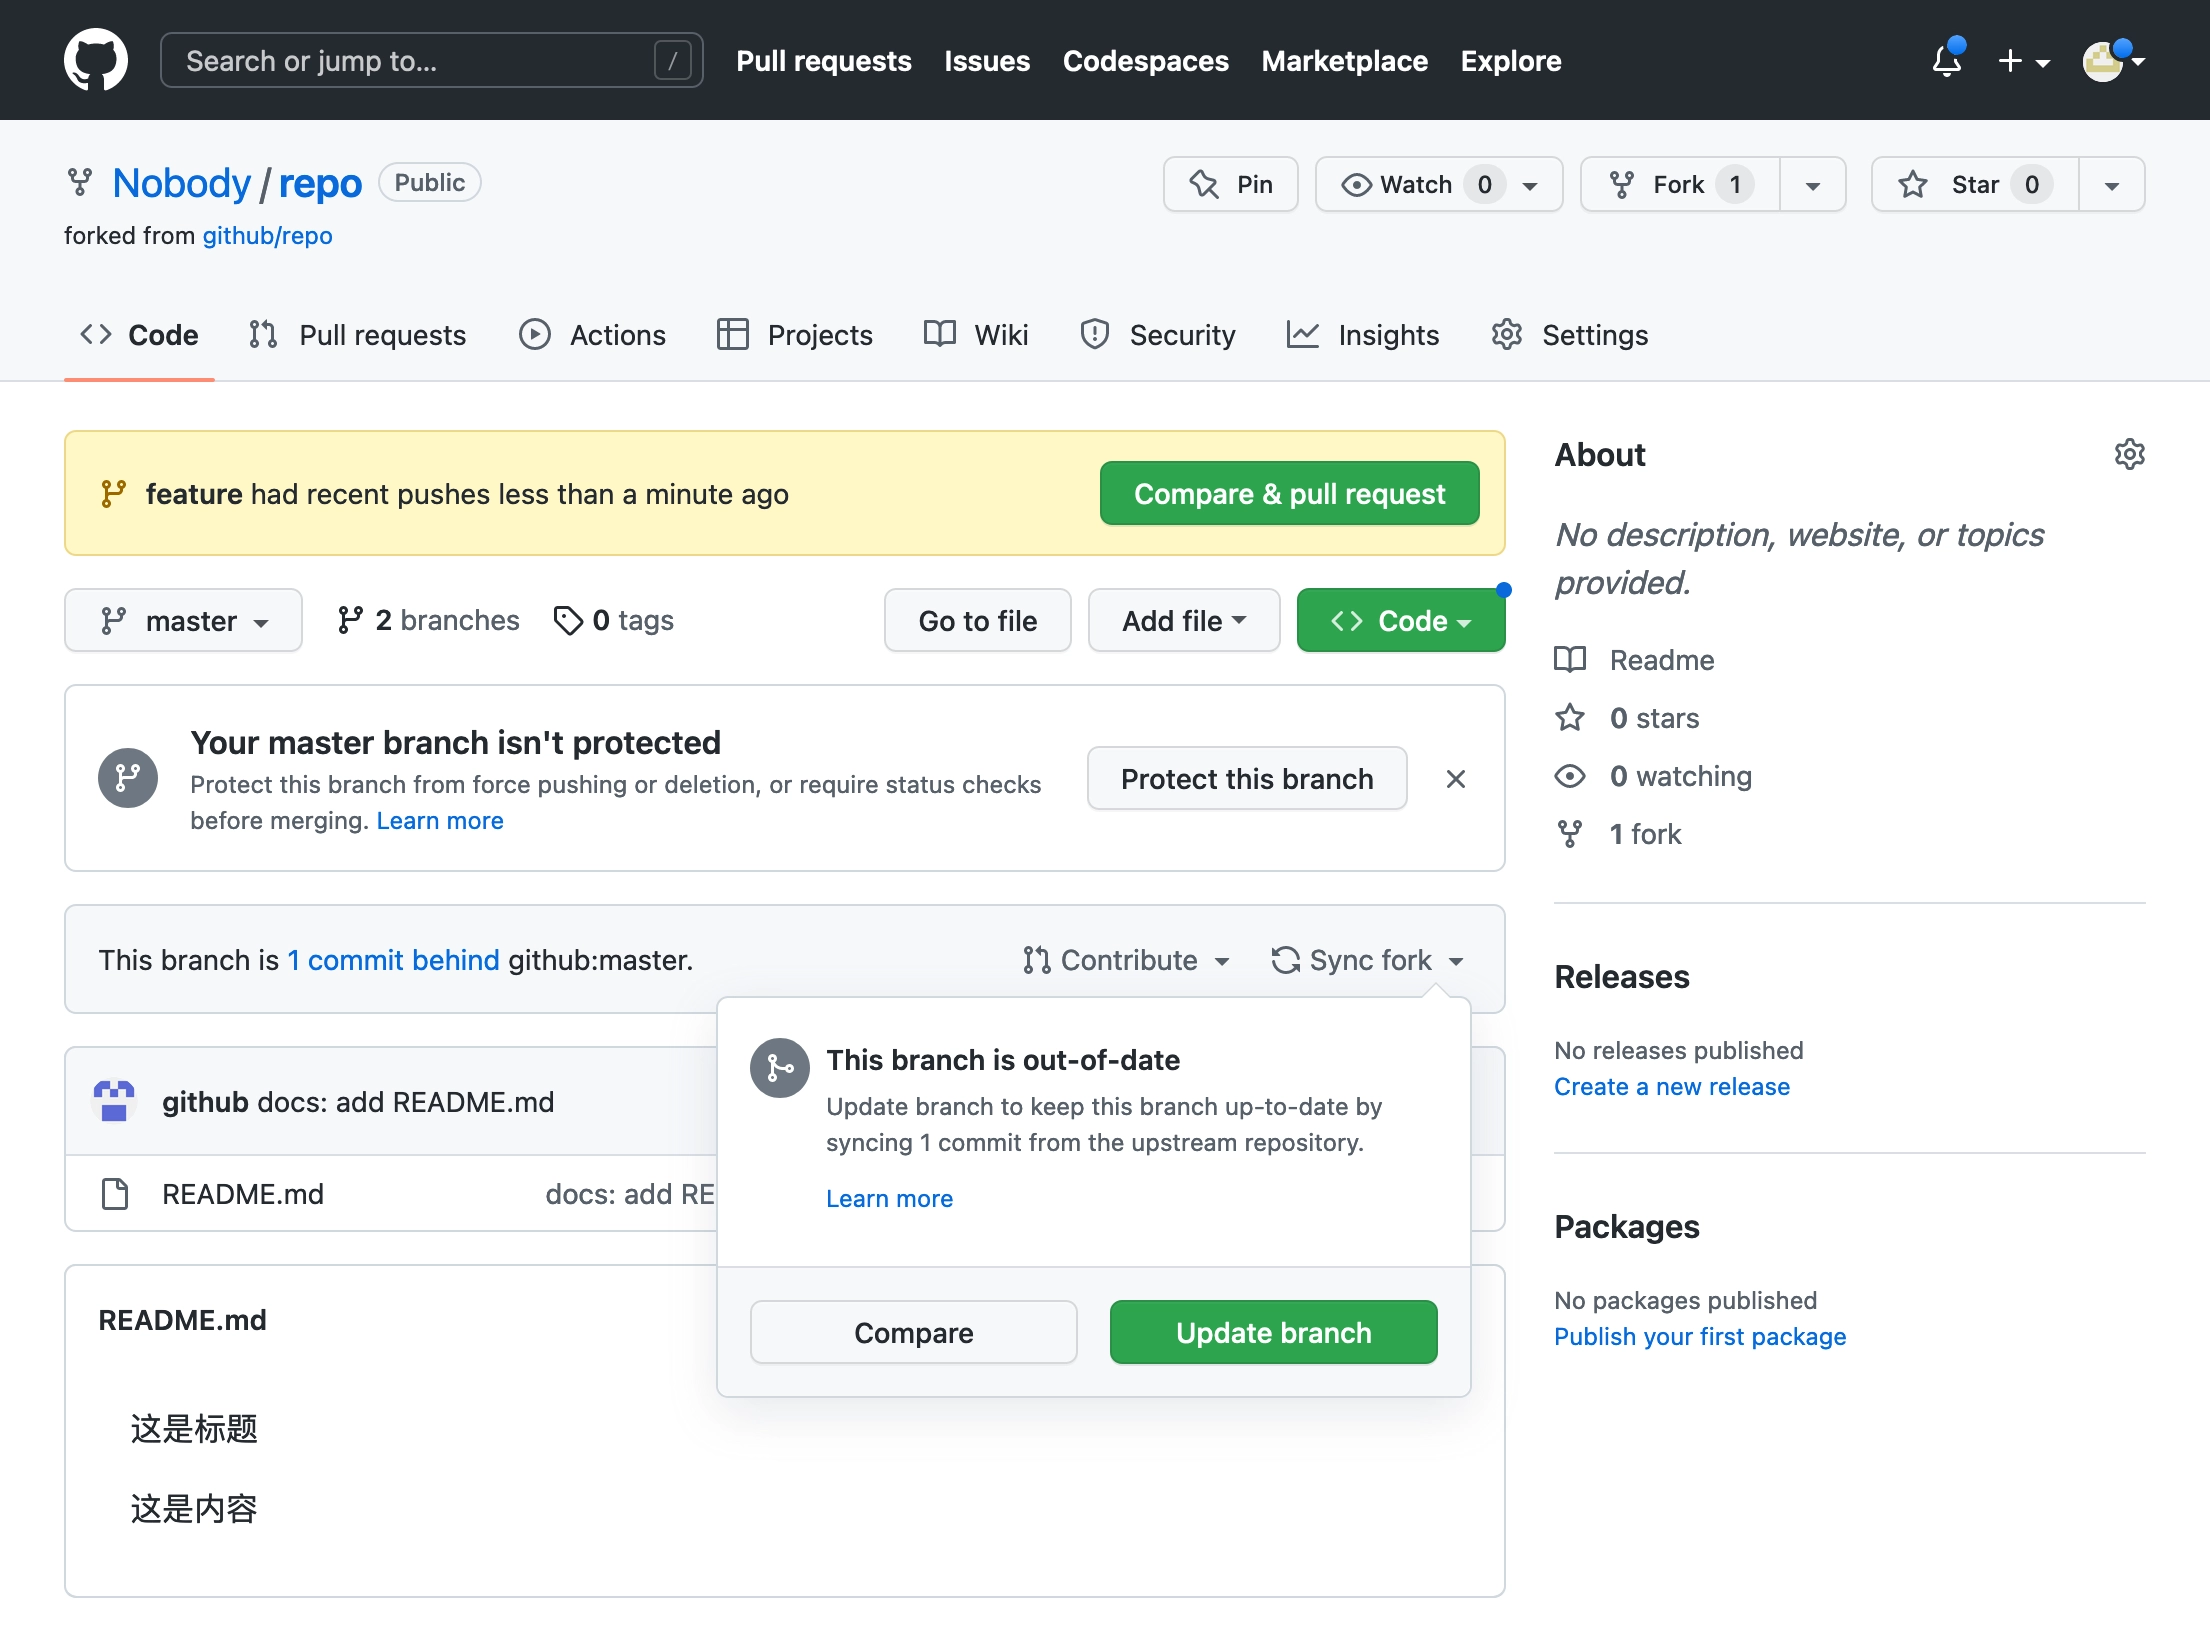The image size is (2210, 1652).
Task: Open the Insights tab
Action: [x=1362, y=335]
